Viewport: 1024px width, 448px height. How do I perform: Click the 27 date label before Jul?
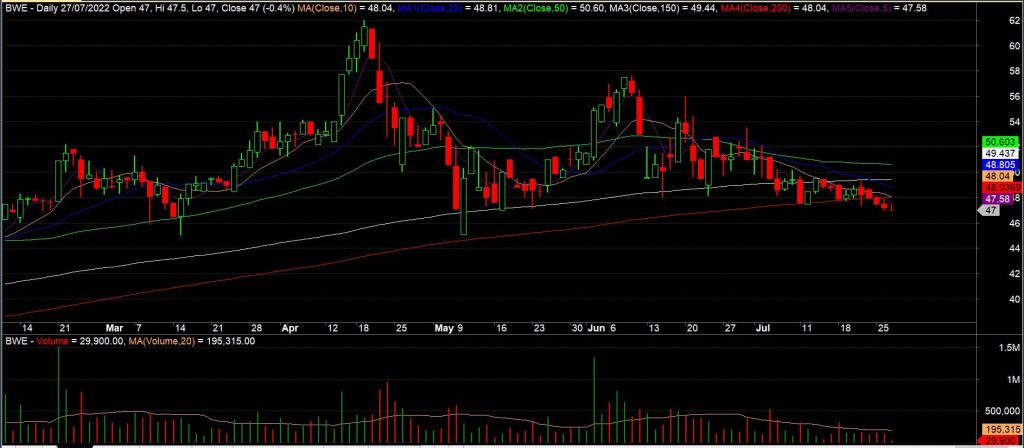click(x=731, y=327)
